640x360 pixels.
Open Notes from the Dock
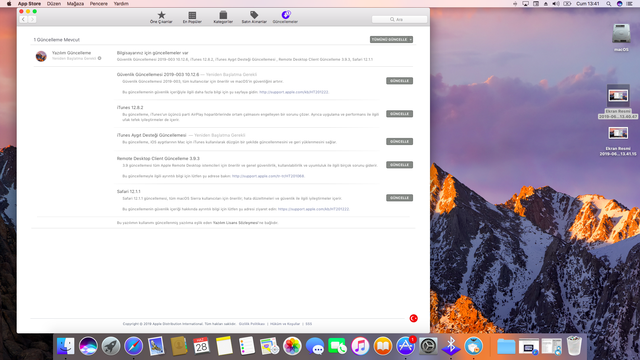pos(224,346)
